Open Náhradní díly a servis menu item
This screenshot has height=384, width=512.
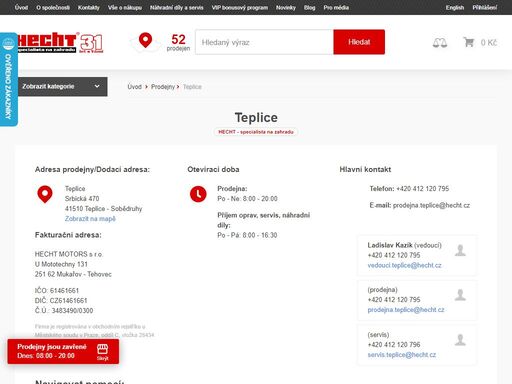[177, 7]
